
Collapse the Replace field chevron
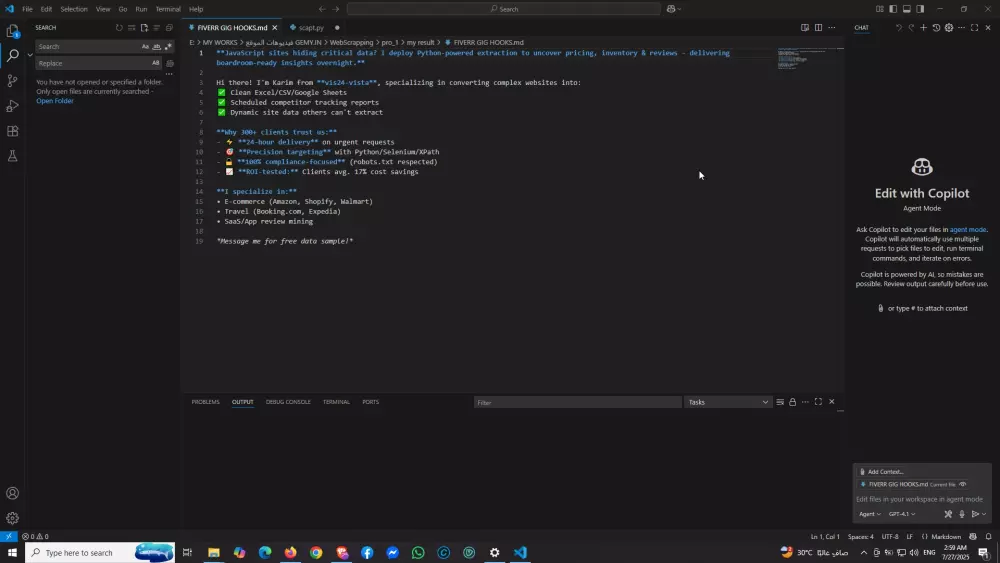(x=30, y=55)
